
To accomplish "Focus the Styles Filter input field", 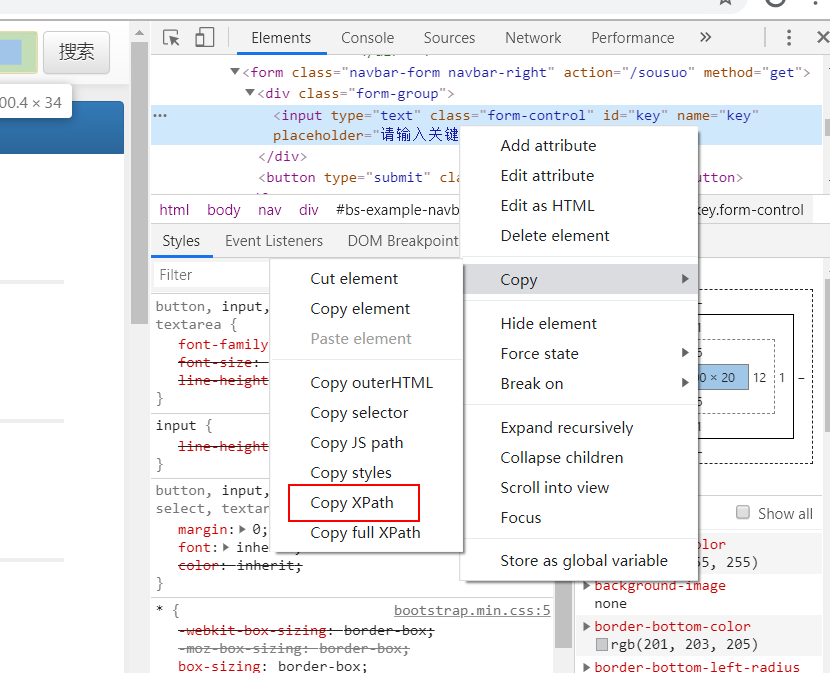I will [211, 275].
